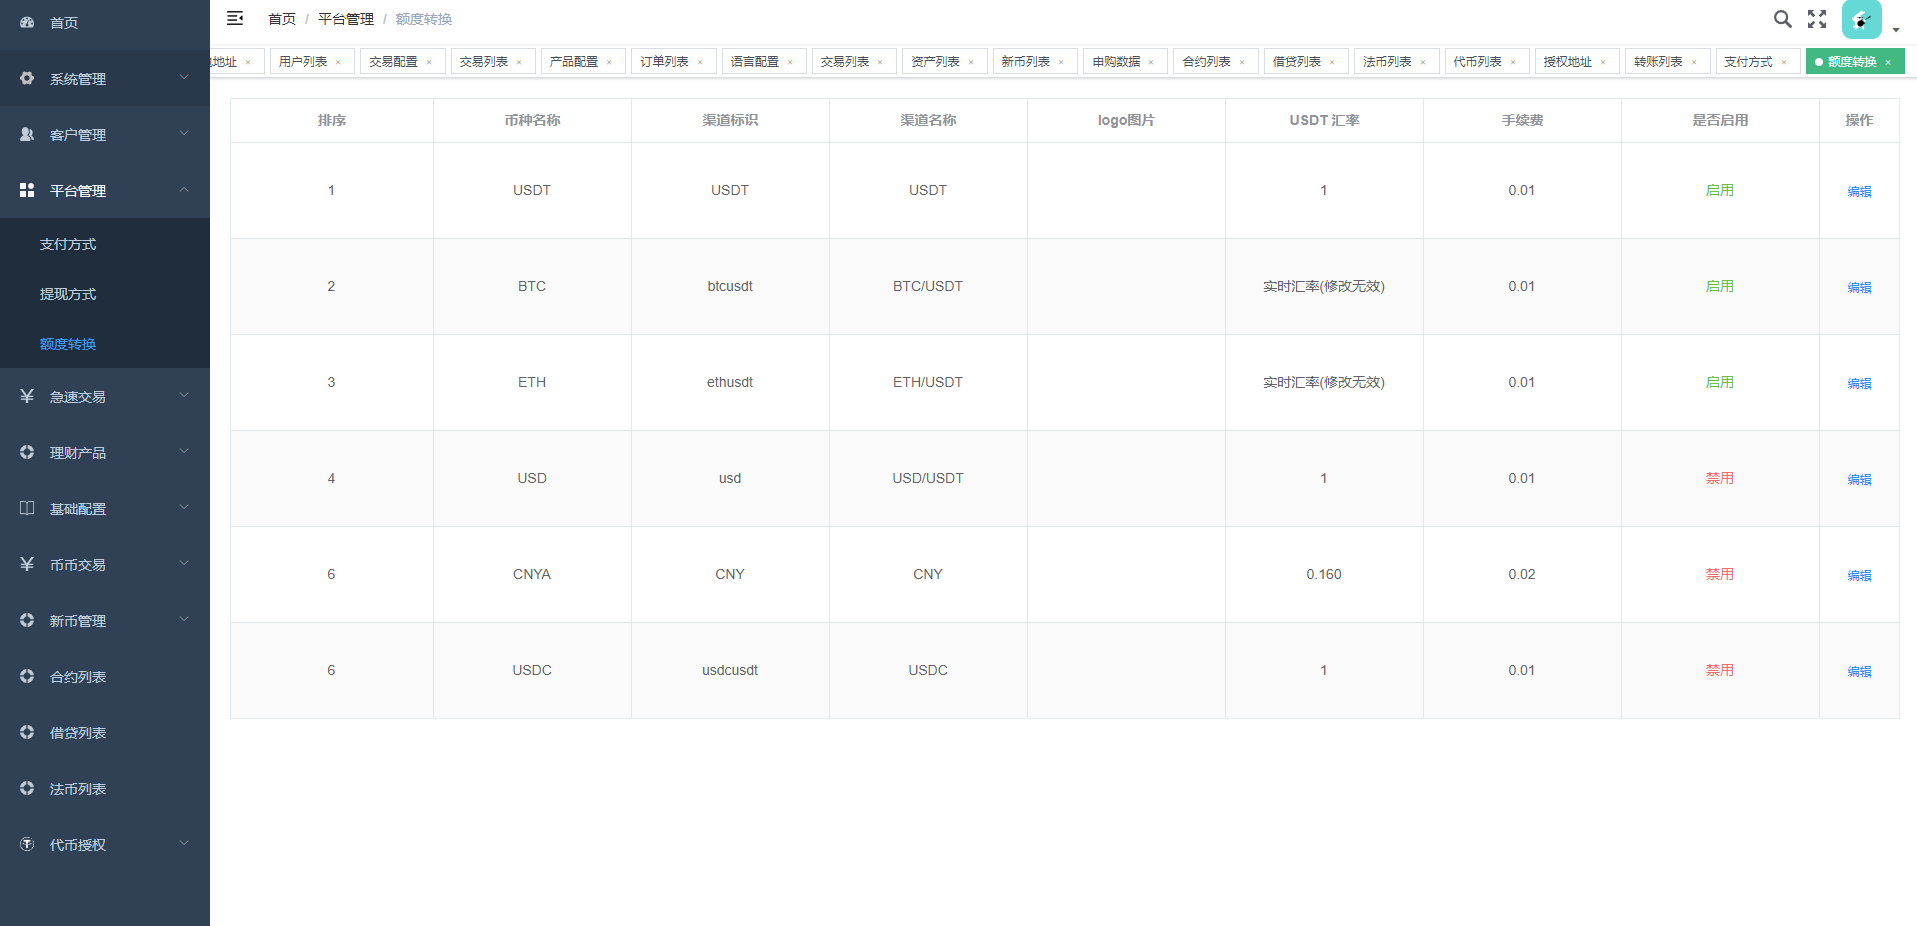The width and height of the screenshot is (1917, 926).
Task: Edit the CNYA row
Action: pos(1859,575)
